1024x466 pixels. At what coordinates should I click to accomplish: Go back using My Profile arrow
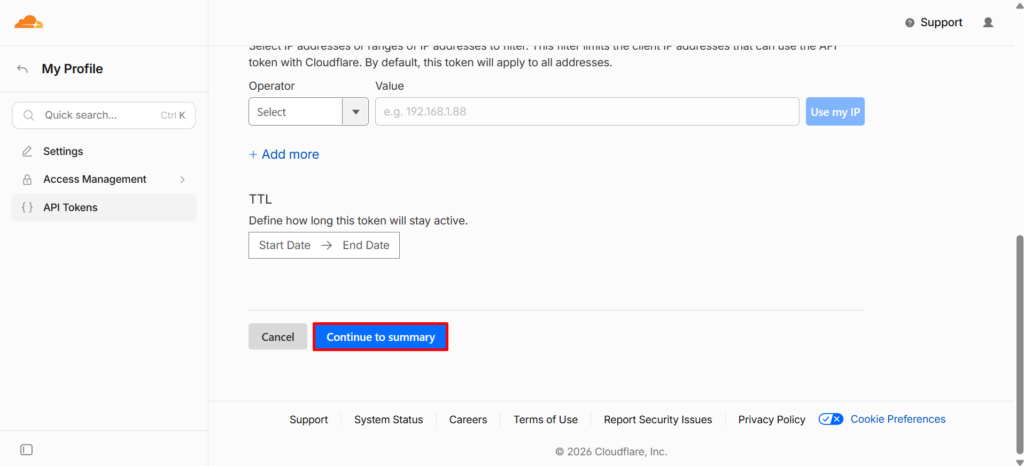(x=23, y=69)
